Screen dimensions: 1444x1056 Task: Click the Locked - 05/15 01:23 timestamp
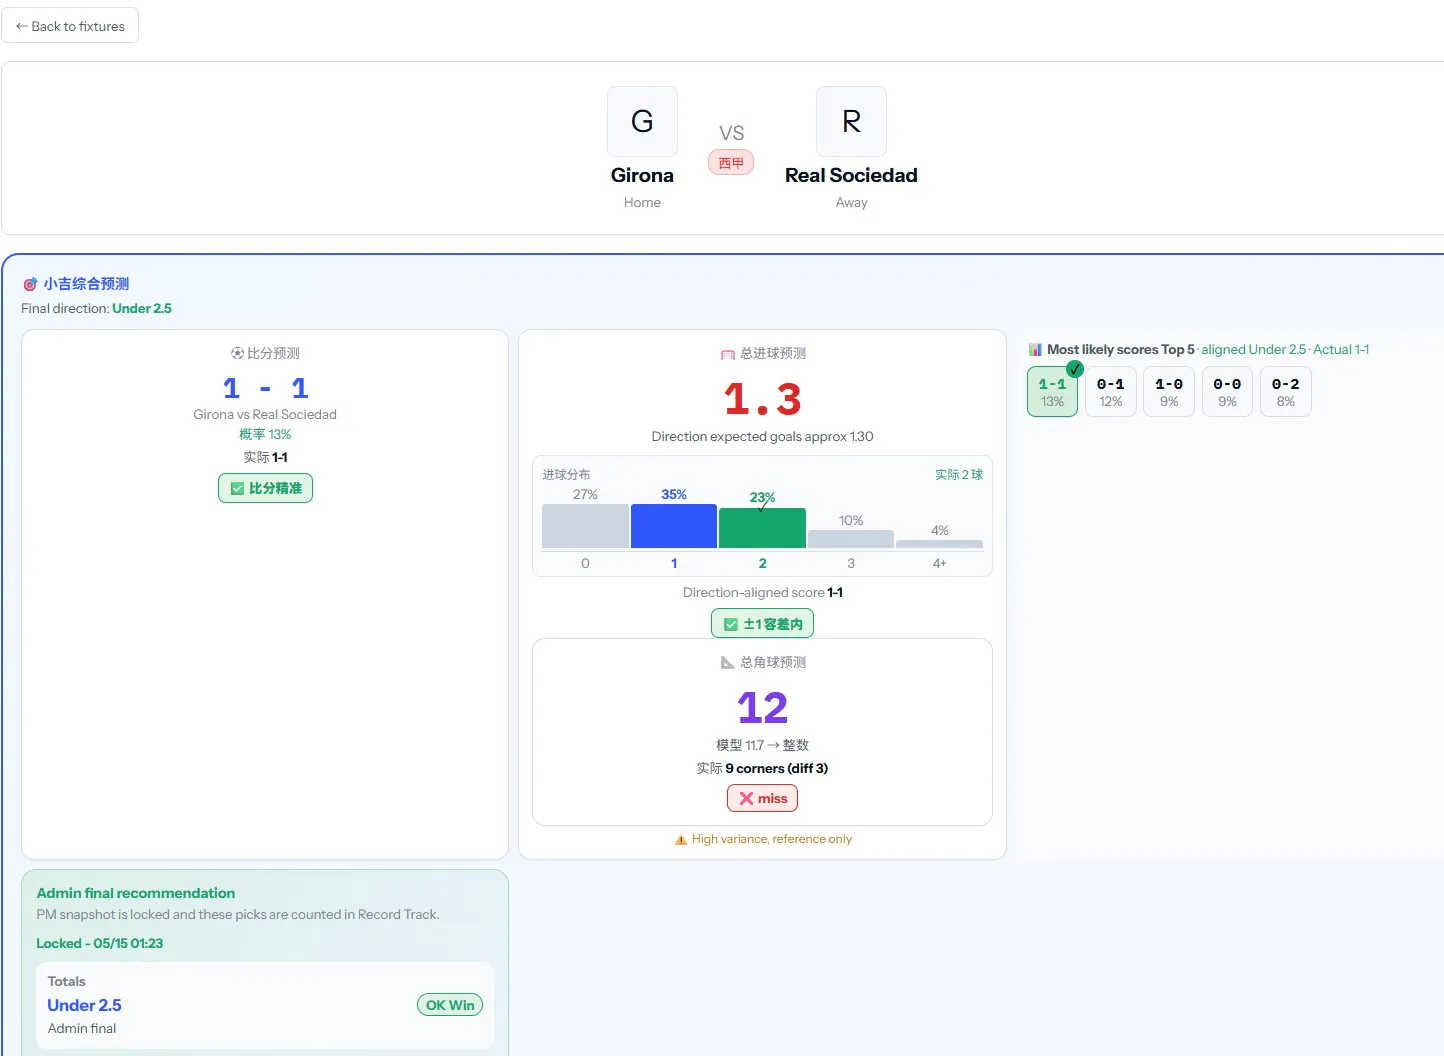(99, 943)
